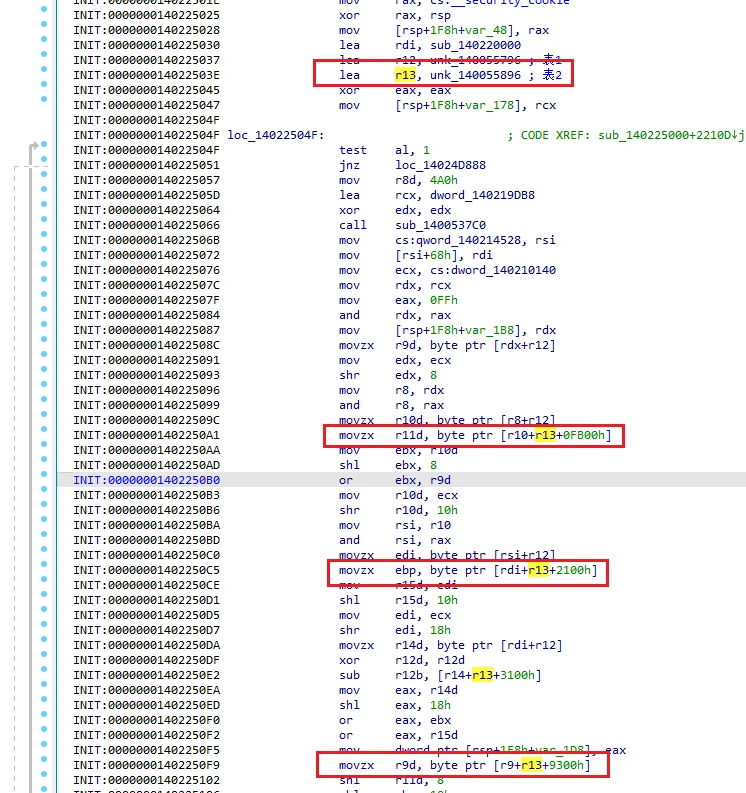Select 3100h offset in sub r12b line
Viewport: 746px width, 793px height.
(517, 675)
